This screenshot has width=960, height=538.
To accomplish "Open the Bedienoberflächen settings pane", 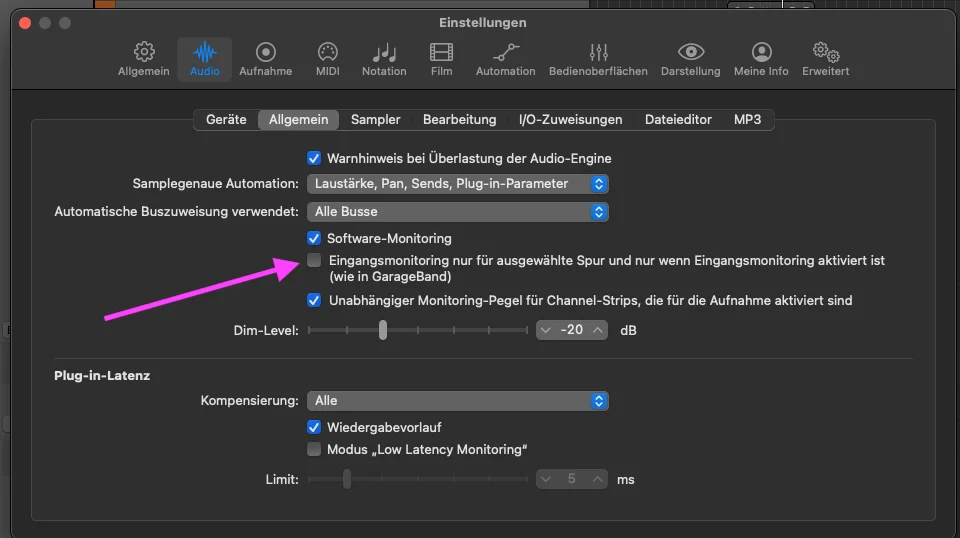I will (x=598, y=59).
